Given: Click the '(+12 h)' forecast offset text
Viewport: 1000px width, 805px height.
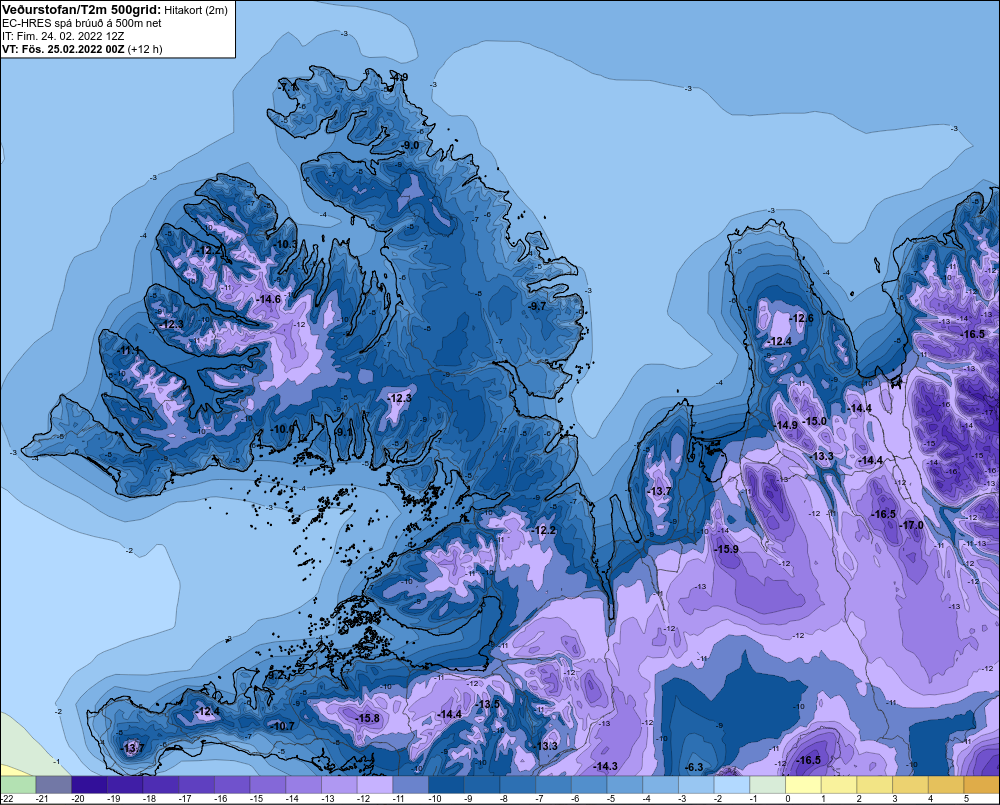Looking at the screenshot, I should (145, 49).
